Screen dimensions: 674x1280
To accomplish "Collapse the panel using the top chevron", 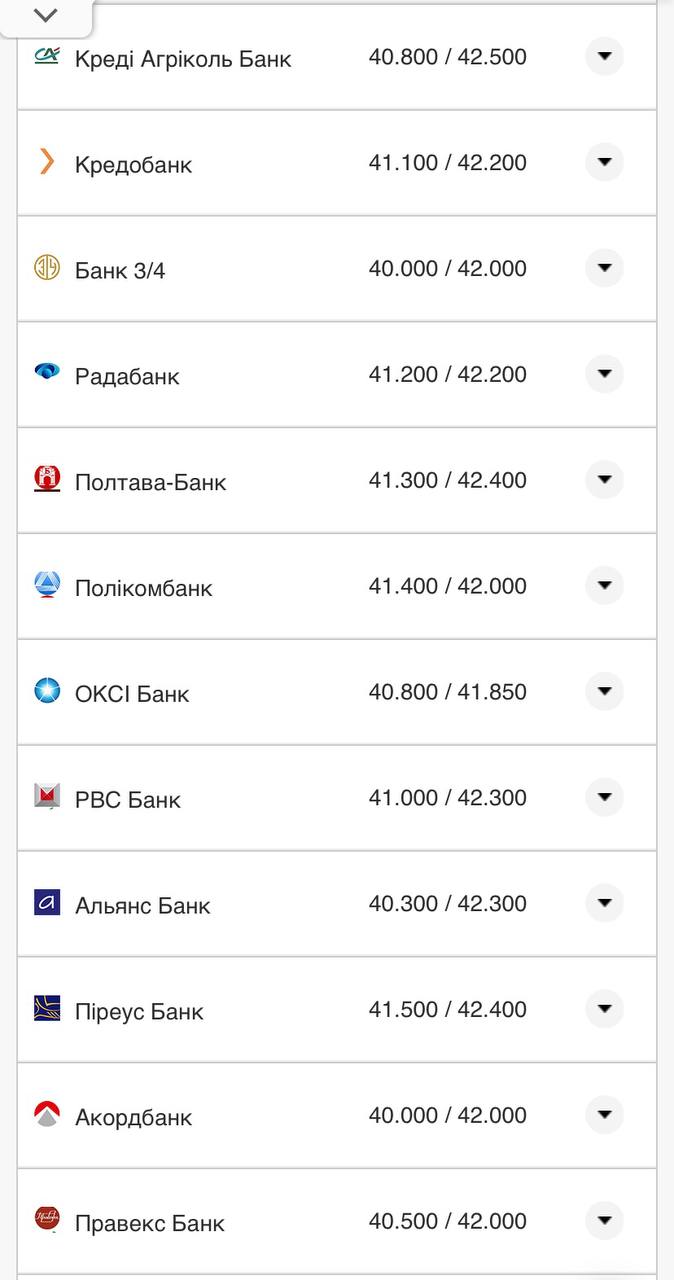I will click(x=46, y=16).
